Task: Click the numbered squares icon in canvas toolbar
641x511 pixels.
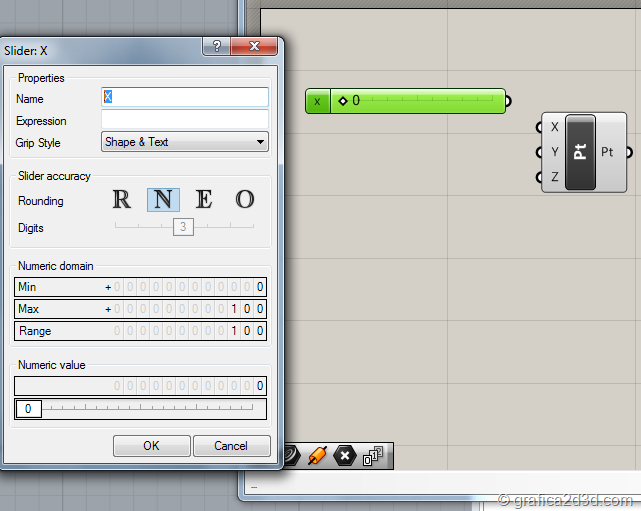Action: click(x=374, y=456)
